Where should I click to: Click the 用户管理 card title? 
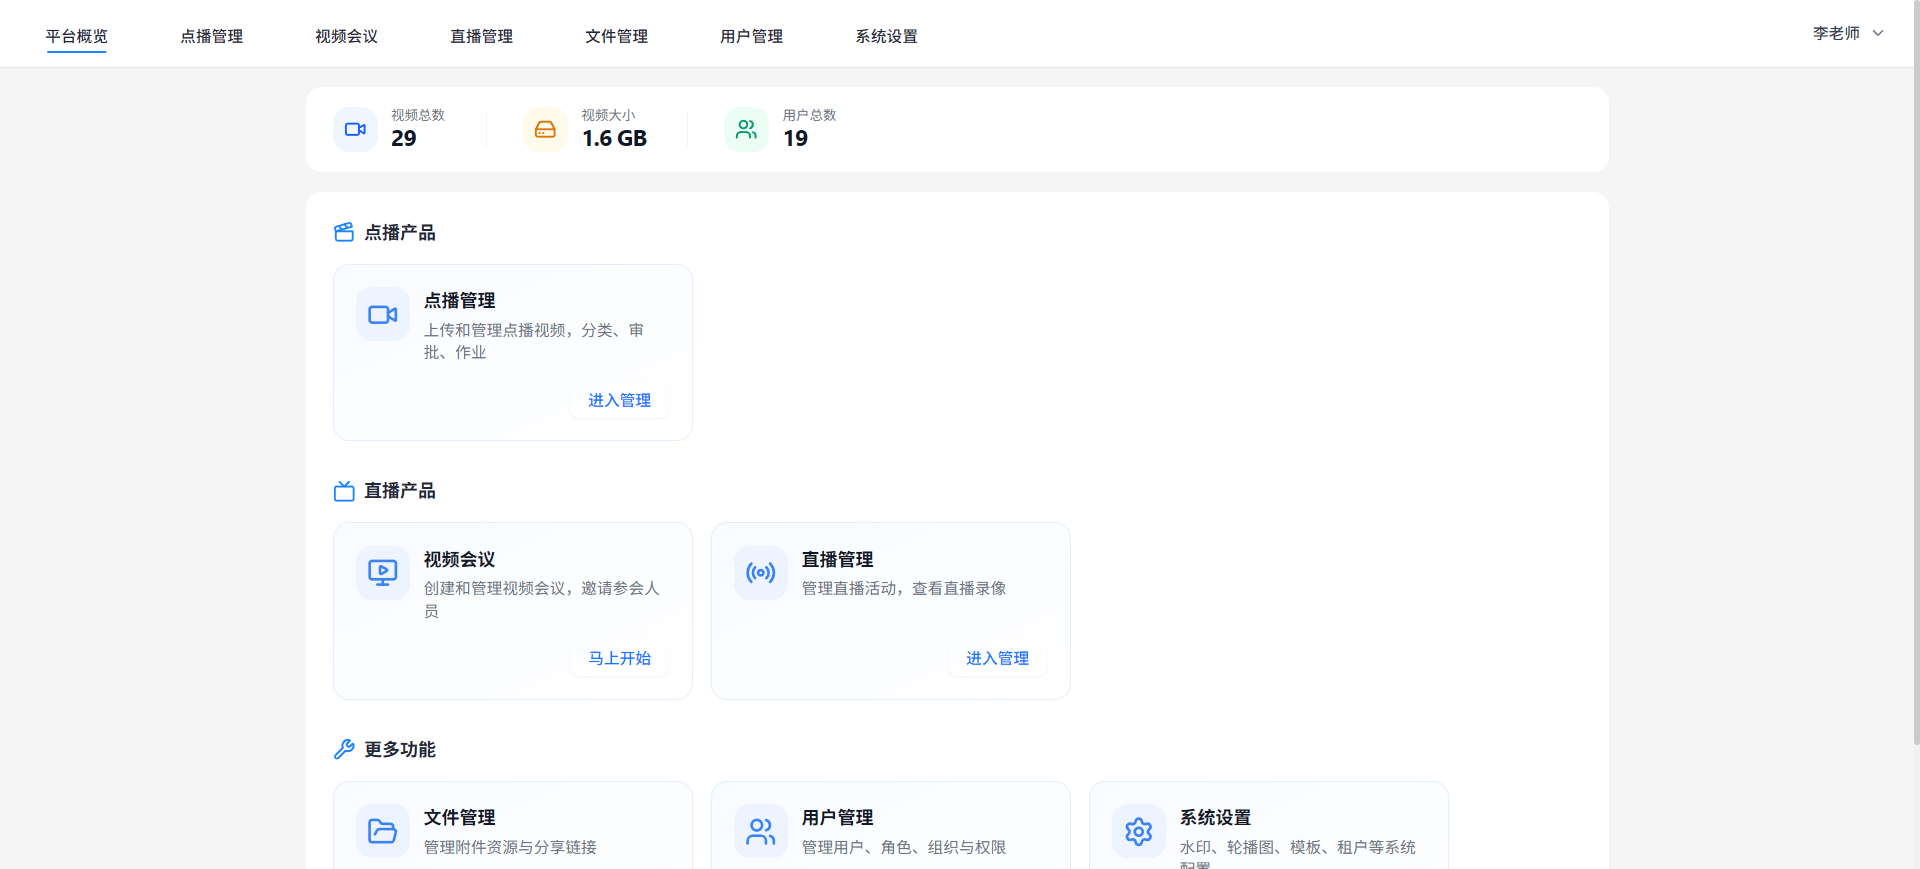tap(837, 817)
